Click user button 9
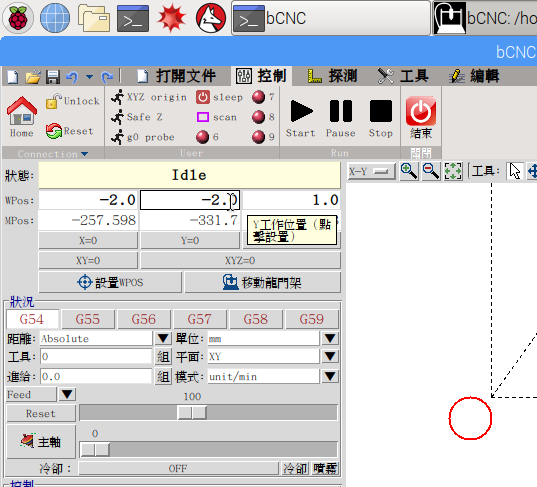Viewport: 537px width, 487px height. (263, 137)
